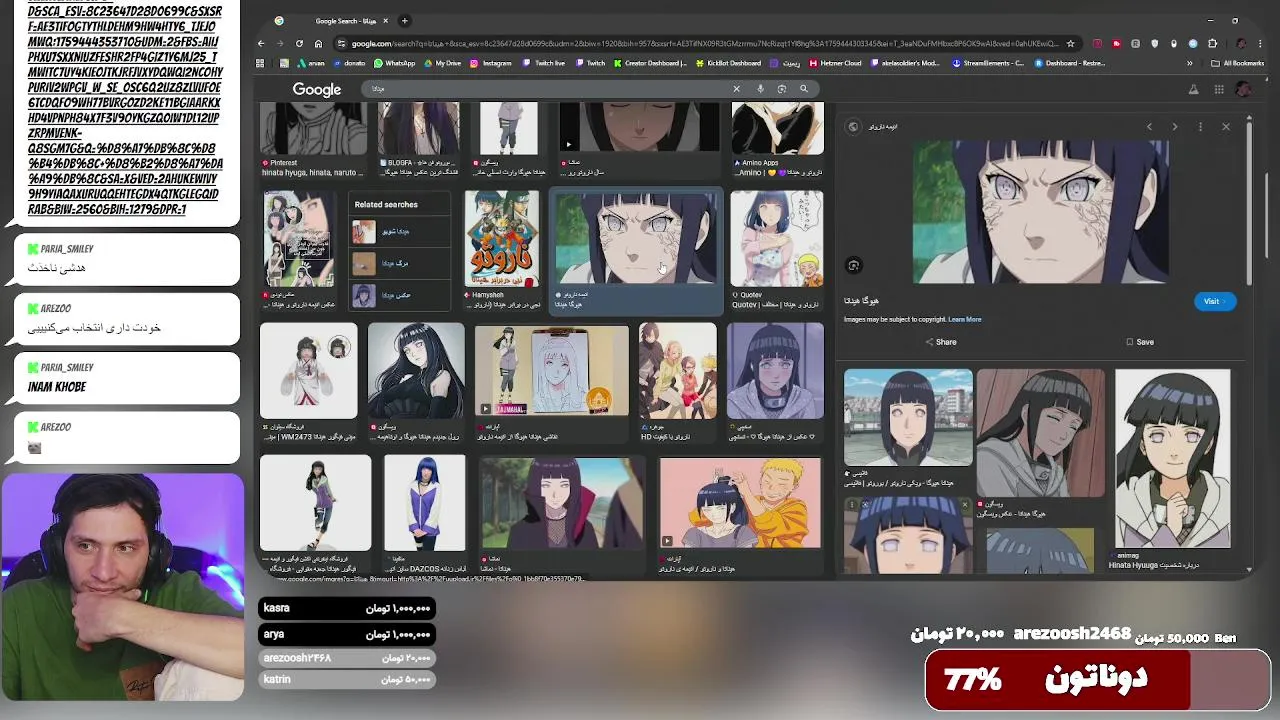This screenshot has width=1280, height=720.
Task: Open KickBot Dashboard bookmark
Action: click(728, 63)
